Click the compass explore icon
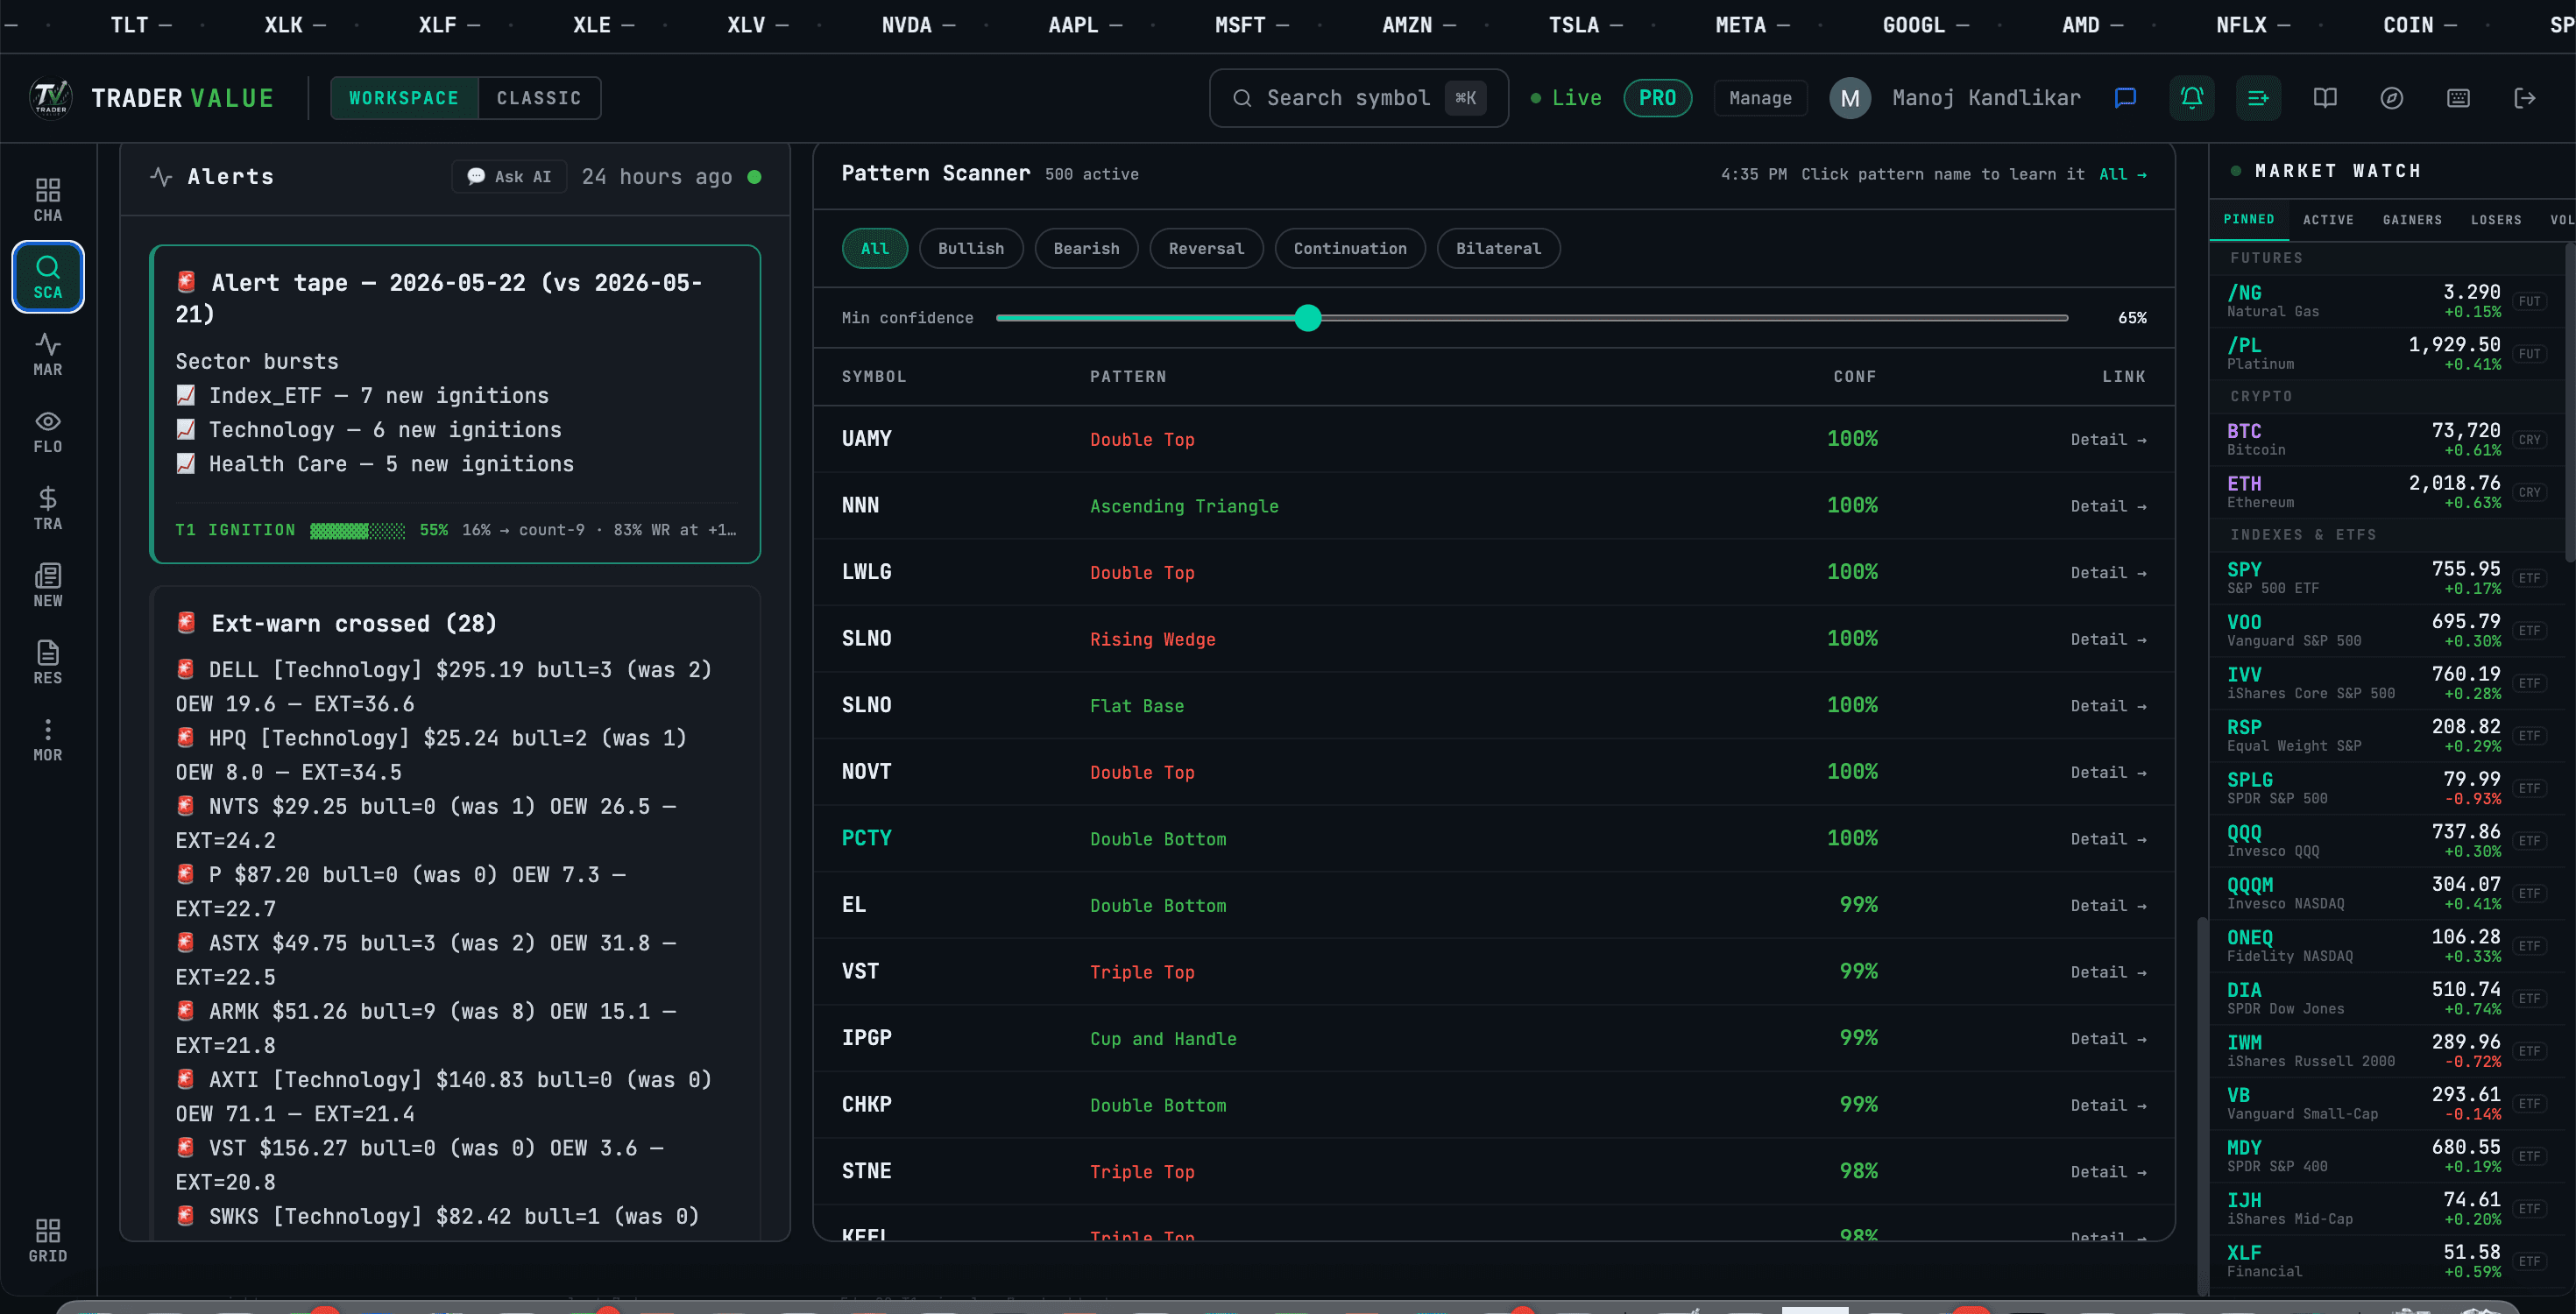The width and height of the screenshot is (2576, 1314). tap(2391, 98)
